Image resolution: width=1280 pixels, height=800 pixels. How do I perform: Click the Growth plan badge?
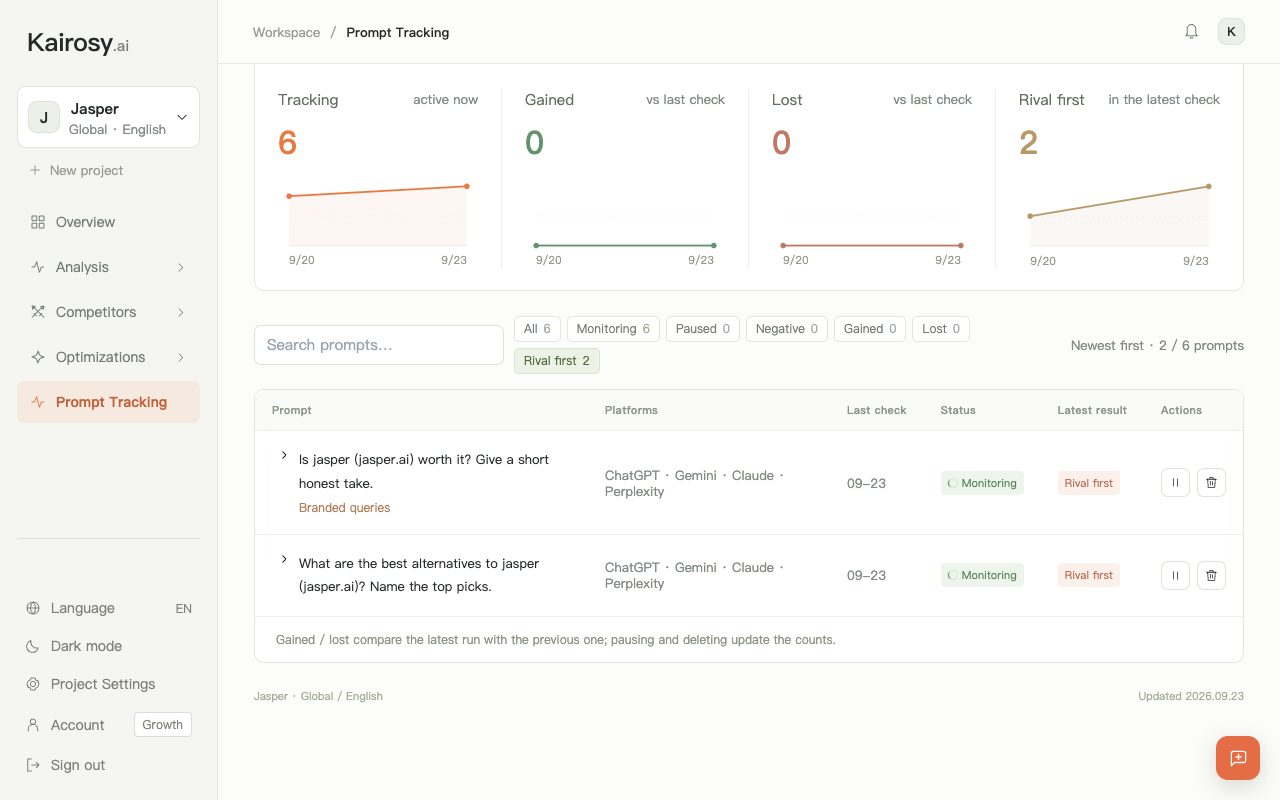point(163,725)
